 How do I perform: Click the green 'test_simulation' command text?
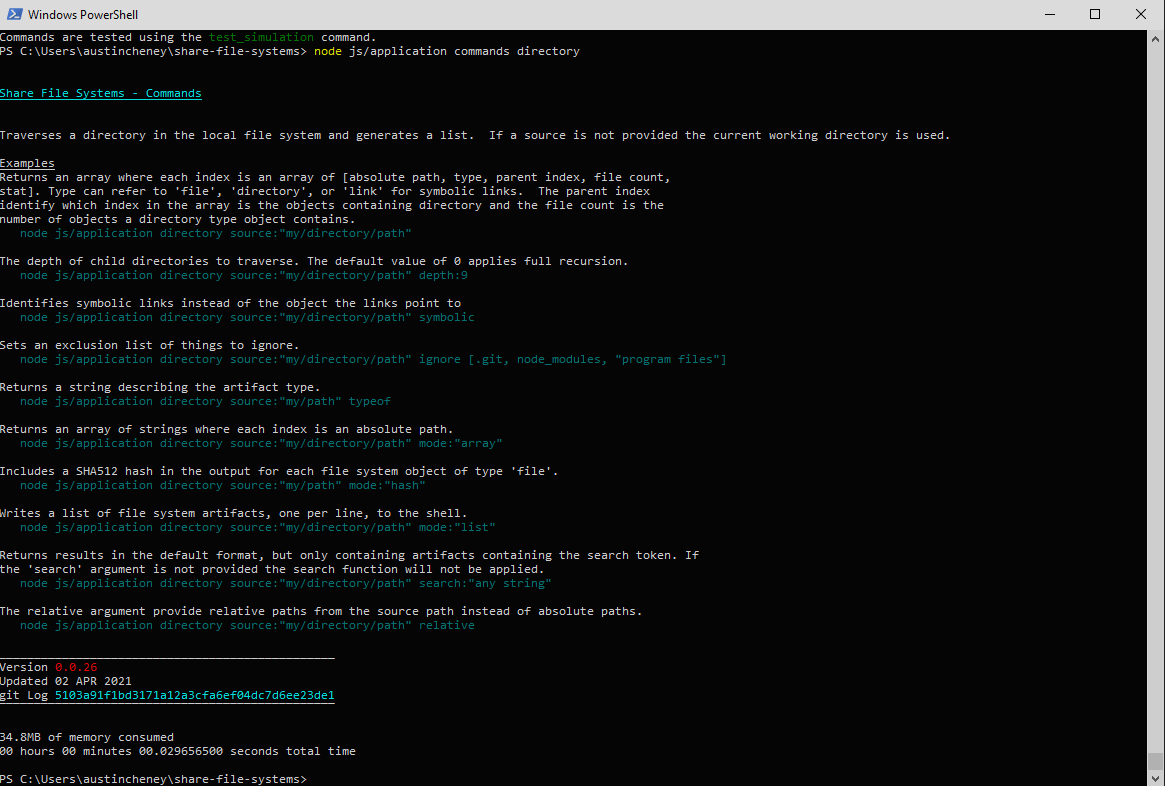[x=261, y=37]
